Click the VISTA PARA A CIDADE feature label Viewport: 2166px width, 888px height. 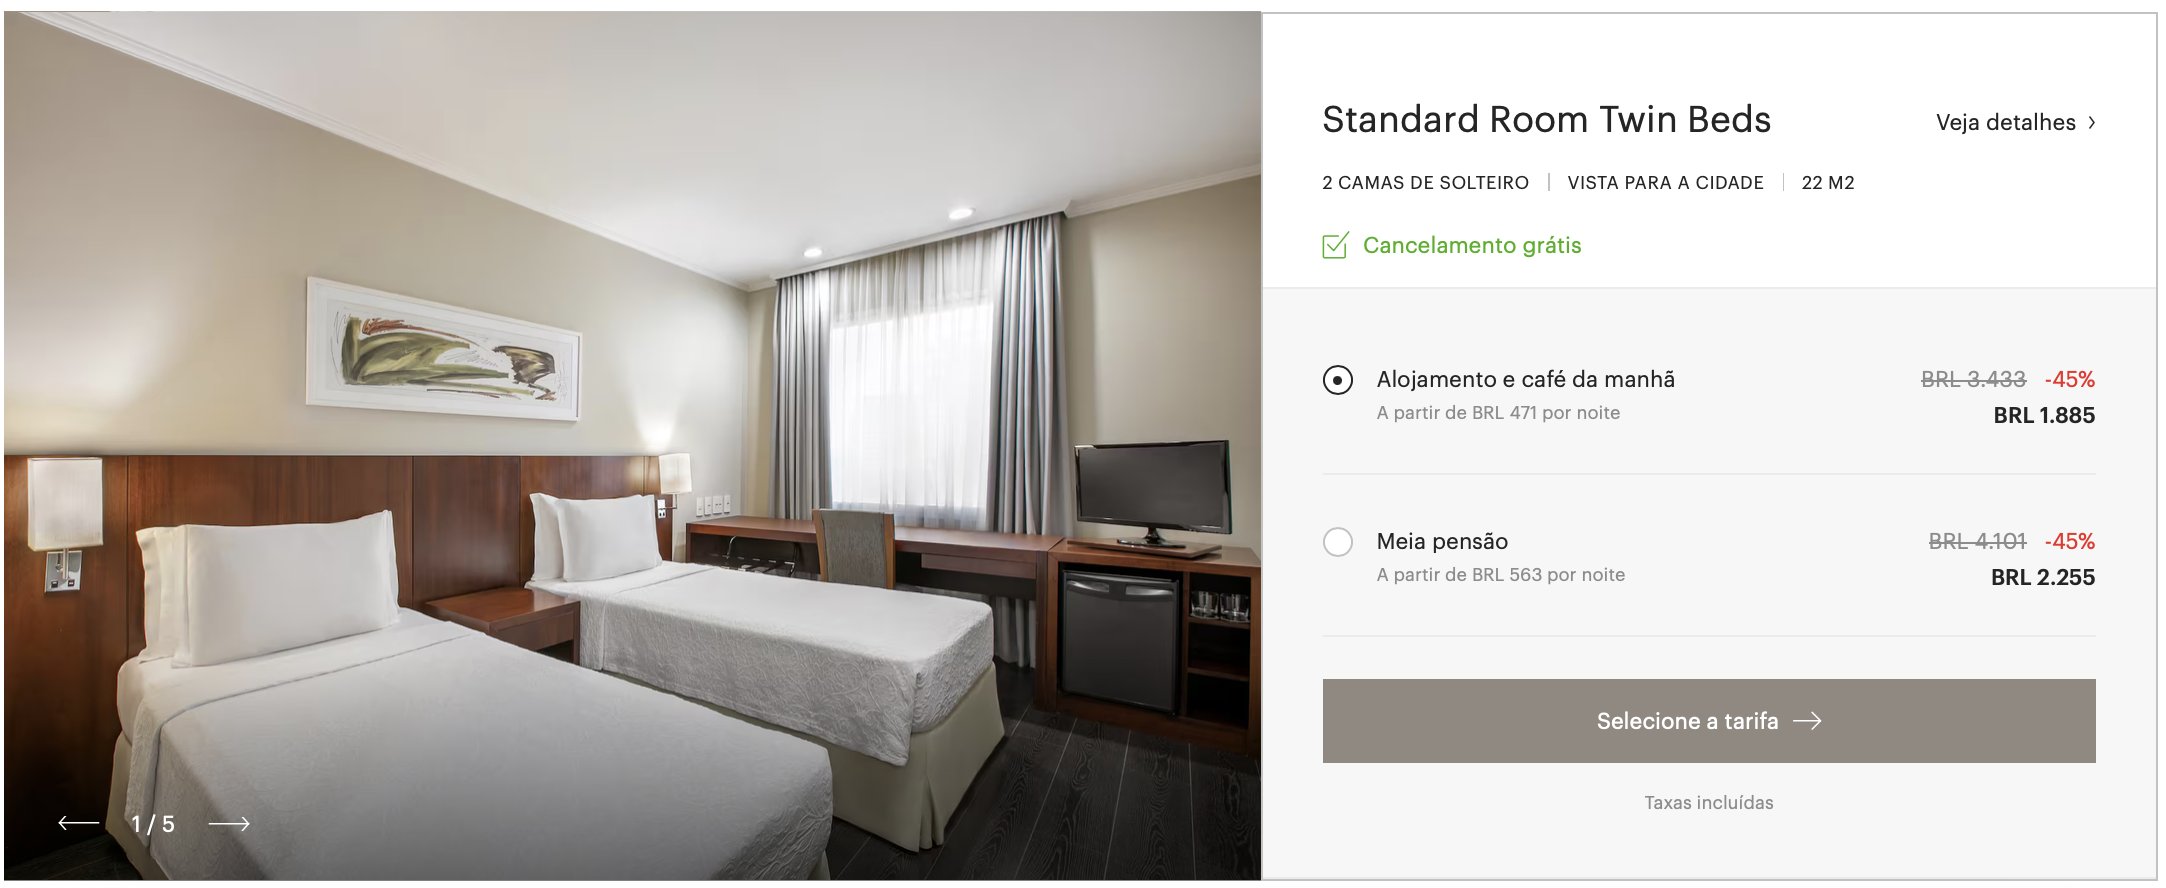1665,183
